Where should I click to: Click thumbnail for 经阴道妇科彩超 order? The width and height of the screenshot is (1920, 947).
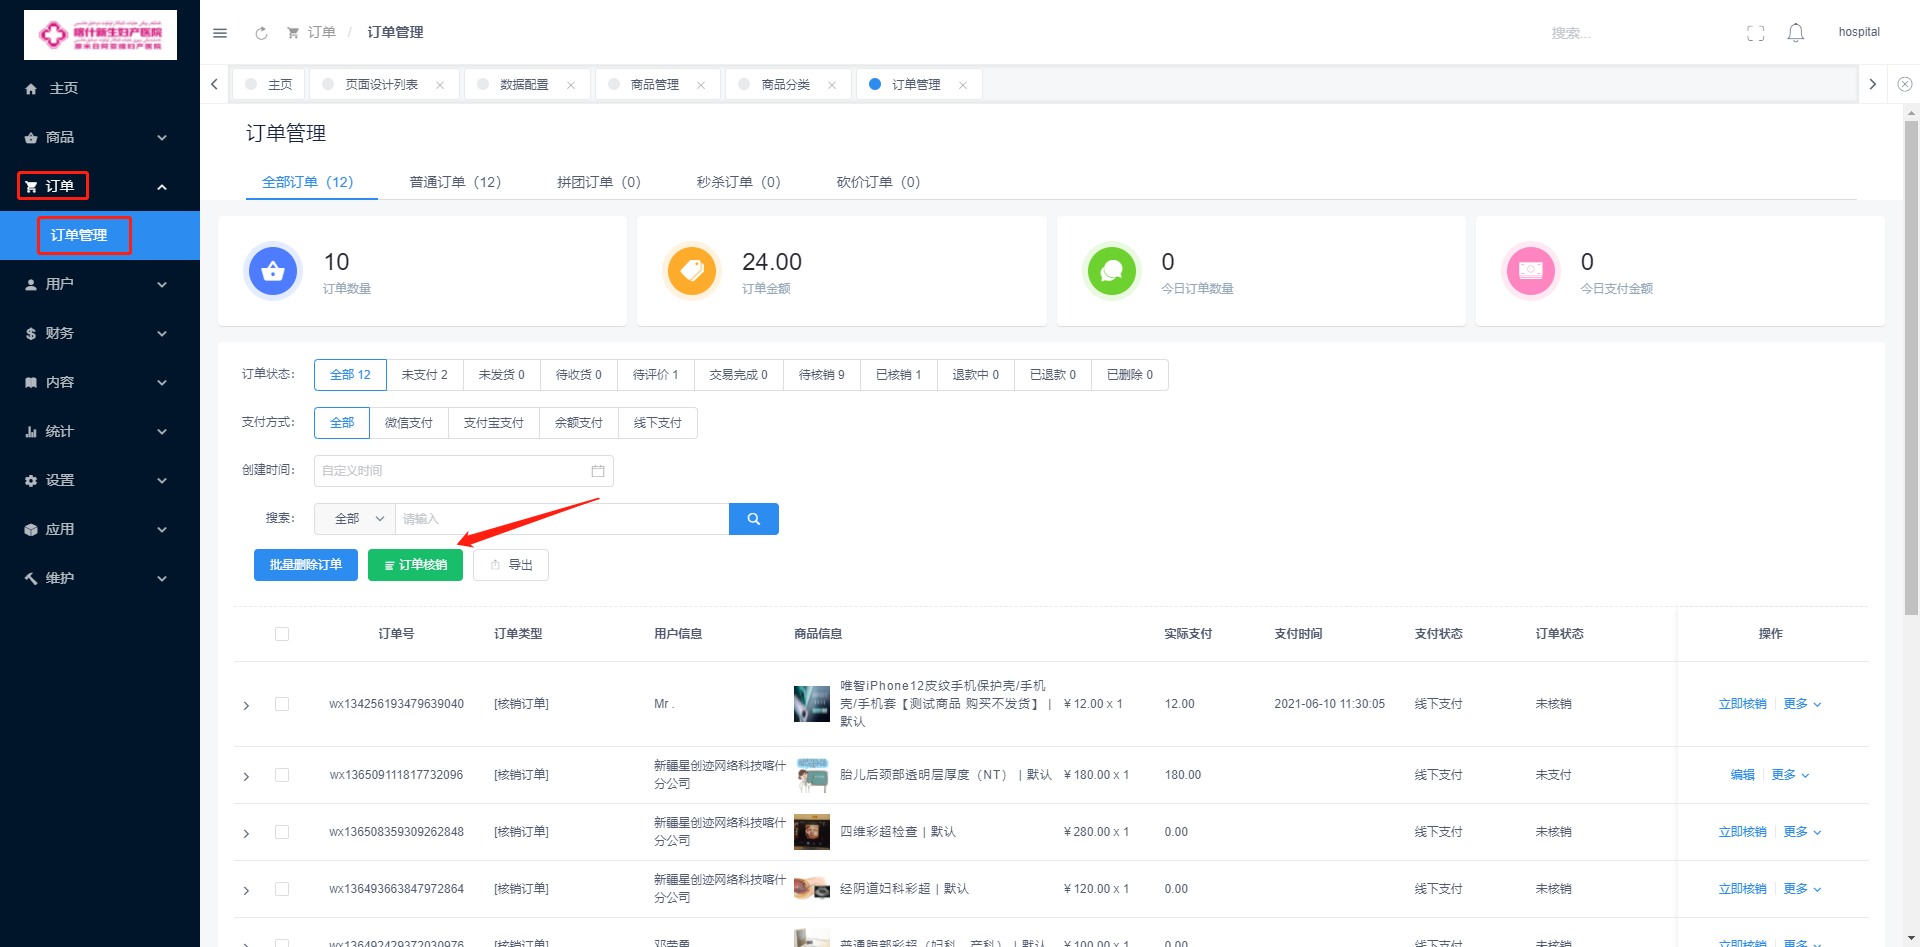pos(812,889)
